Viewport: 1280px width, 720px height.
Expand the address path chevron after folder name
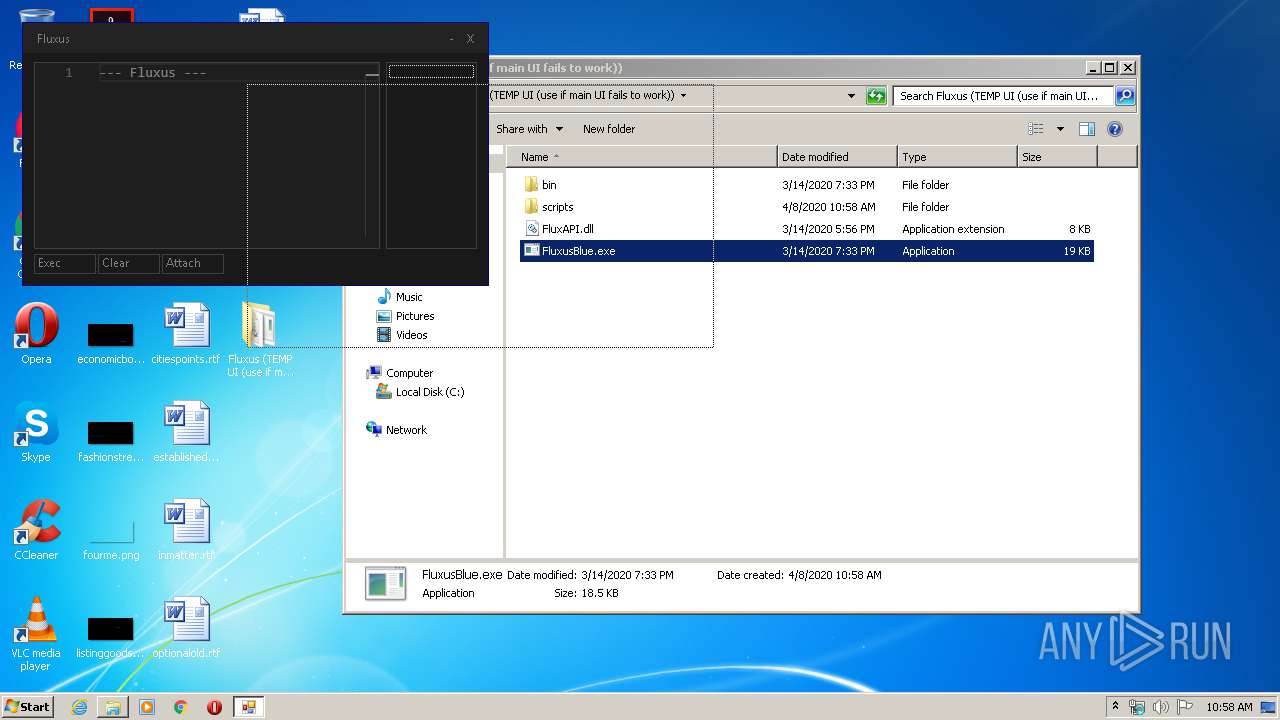683,96
